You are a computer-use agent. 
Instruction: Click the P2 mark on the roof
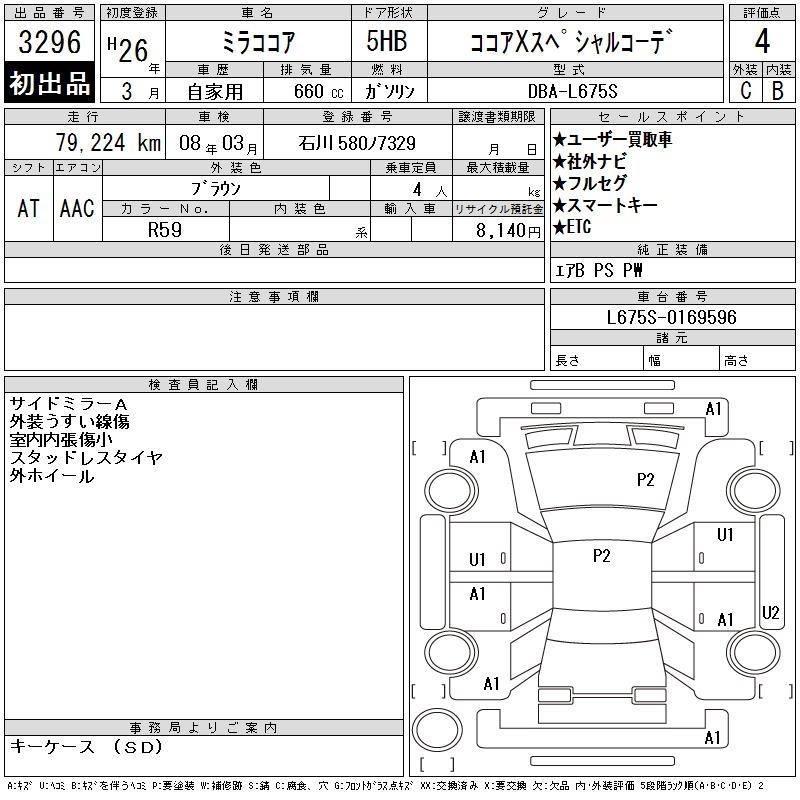tap(602, 556)
